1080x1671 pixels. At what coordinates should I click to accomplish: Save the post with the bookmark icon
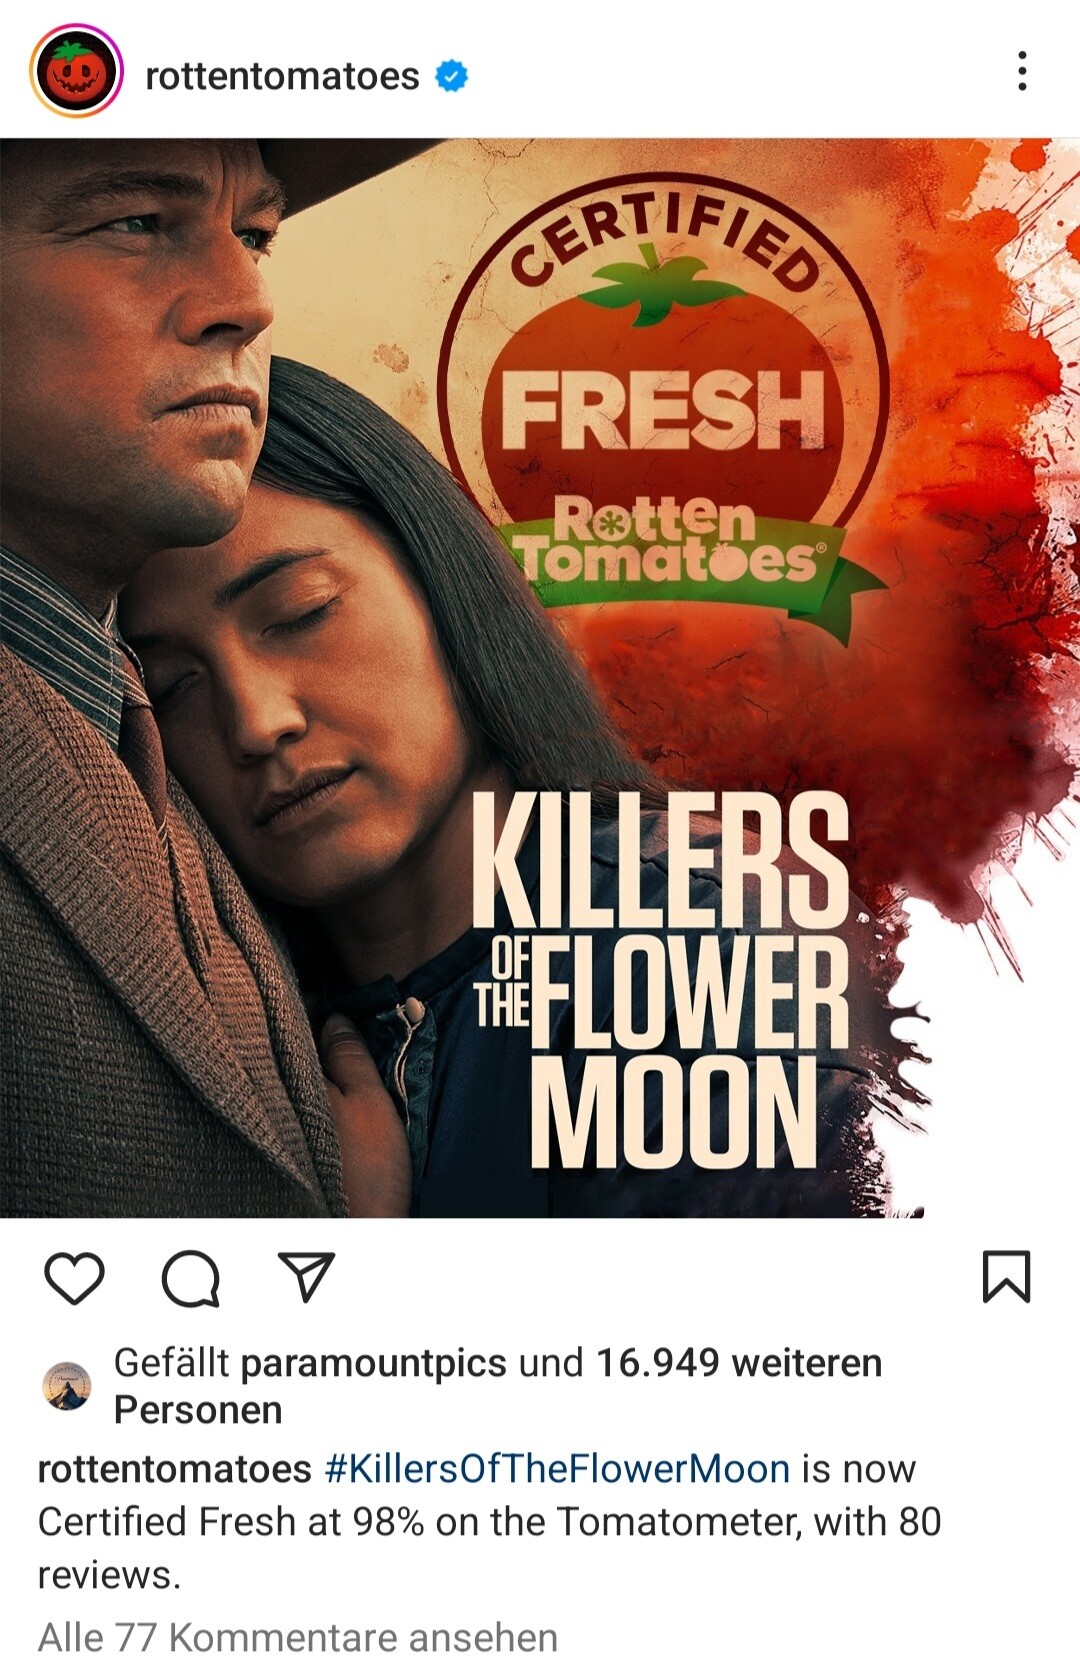click(x=1006, y=1277)
